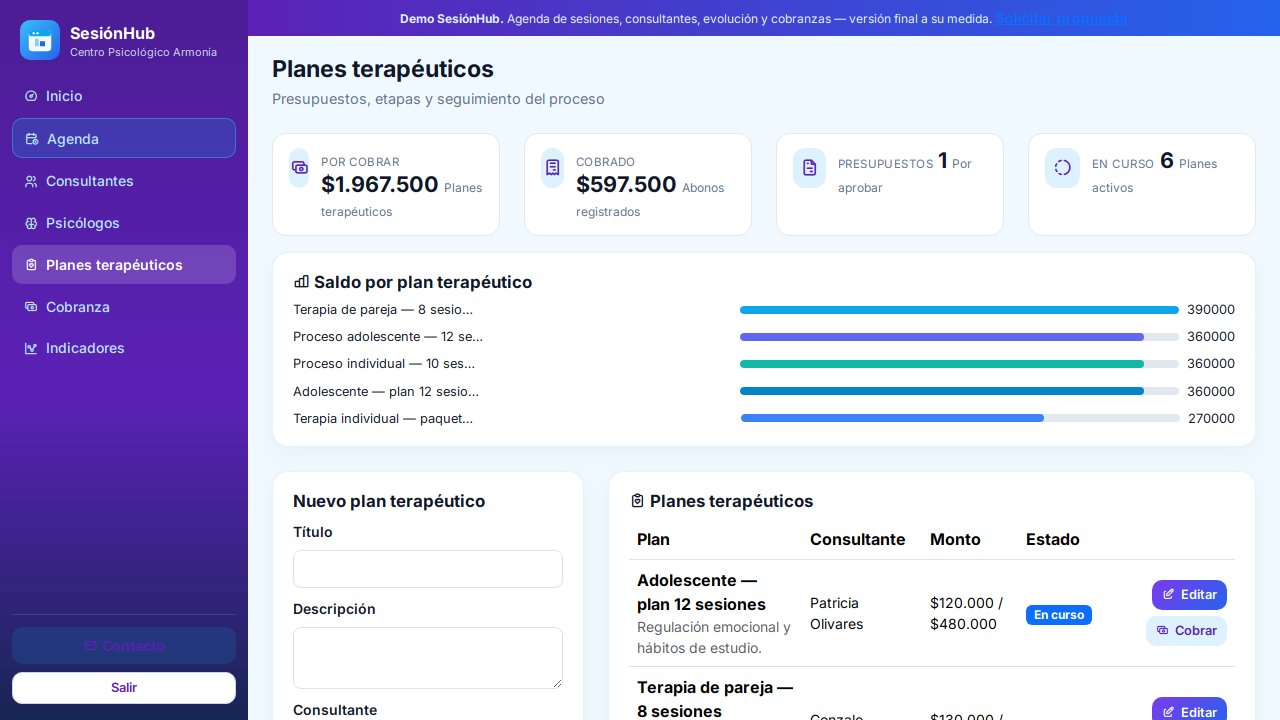Click the Terapia individual balance bar

point(960,418)
